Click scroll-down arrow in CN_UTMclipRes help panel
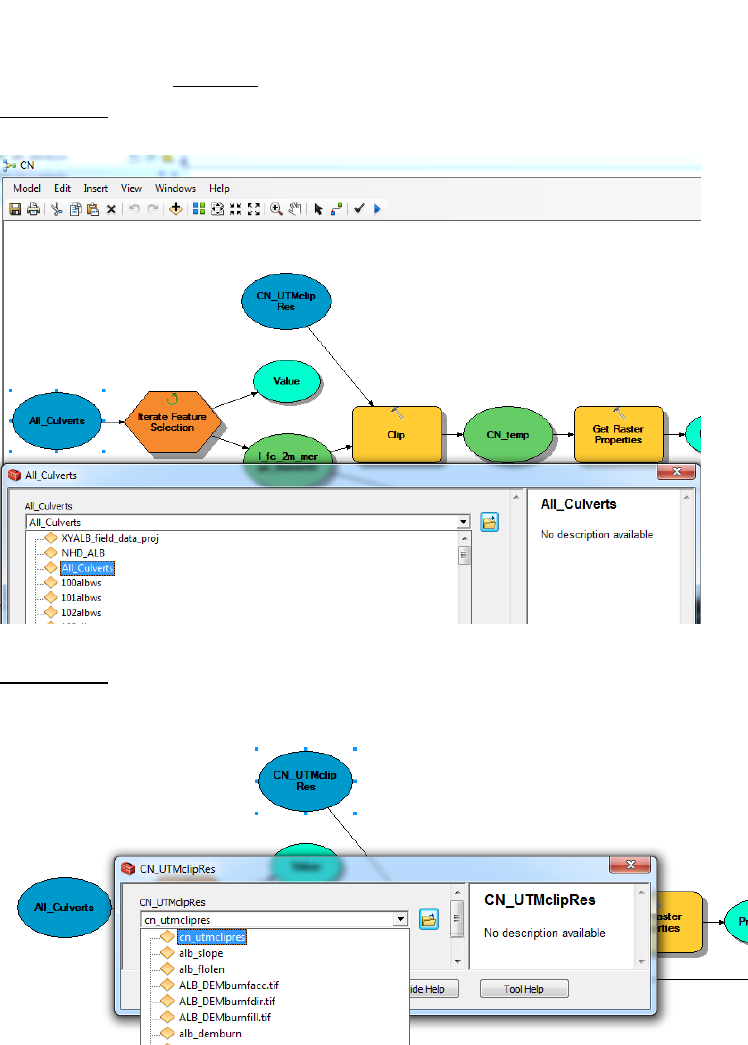The image size is (748, 1045). [x=641, y=962]
